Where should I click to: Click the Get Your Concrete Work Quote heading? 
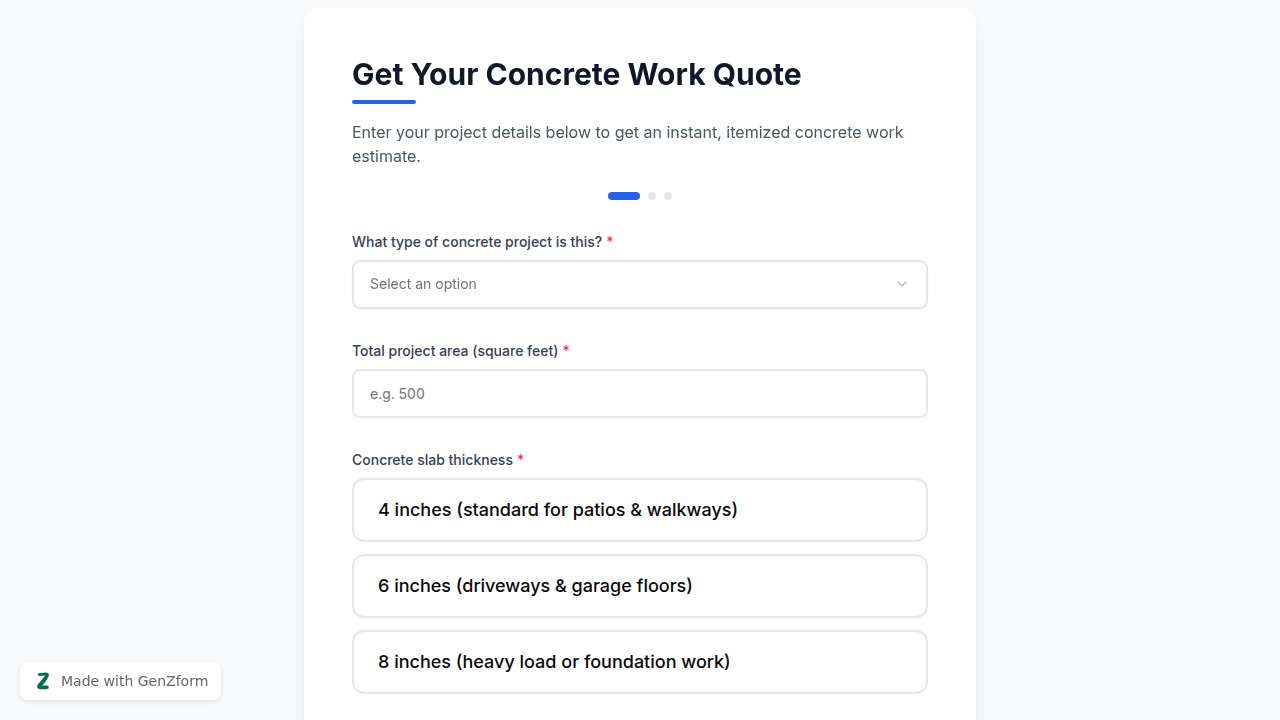(x=576, y=74)
